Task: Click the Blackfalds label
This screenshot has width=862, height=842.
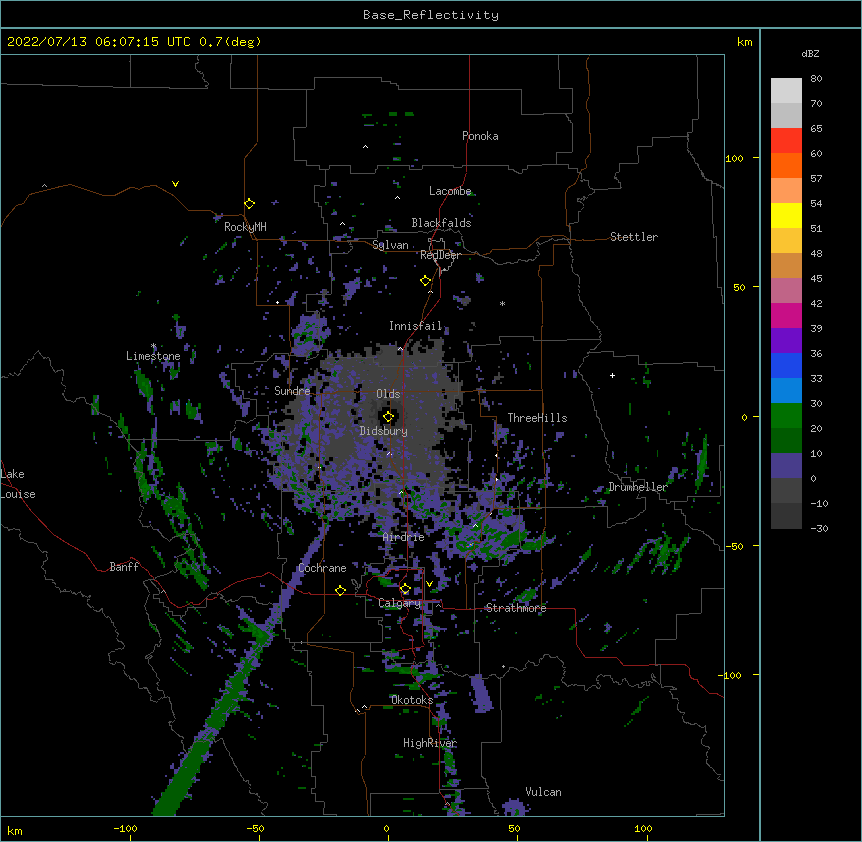Action: point(441,223)
